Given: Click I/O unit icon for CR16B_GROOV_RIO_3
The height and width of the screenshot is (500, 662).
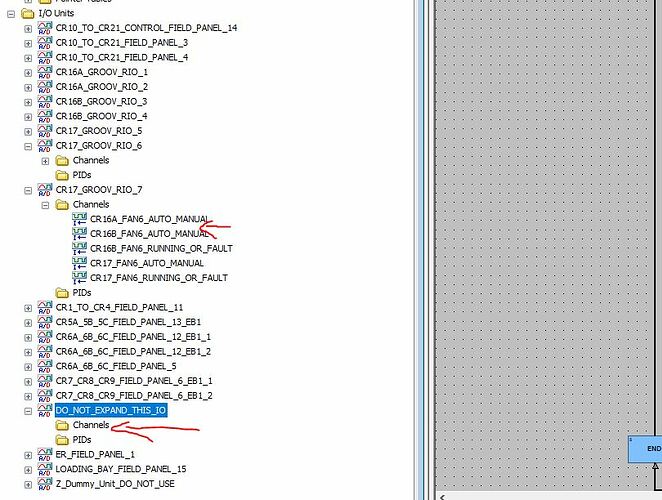Looking at the screenshot, I should [x=45, y=101].
